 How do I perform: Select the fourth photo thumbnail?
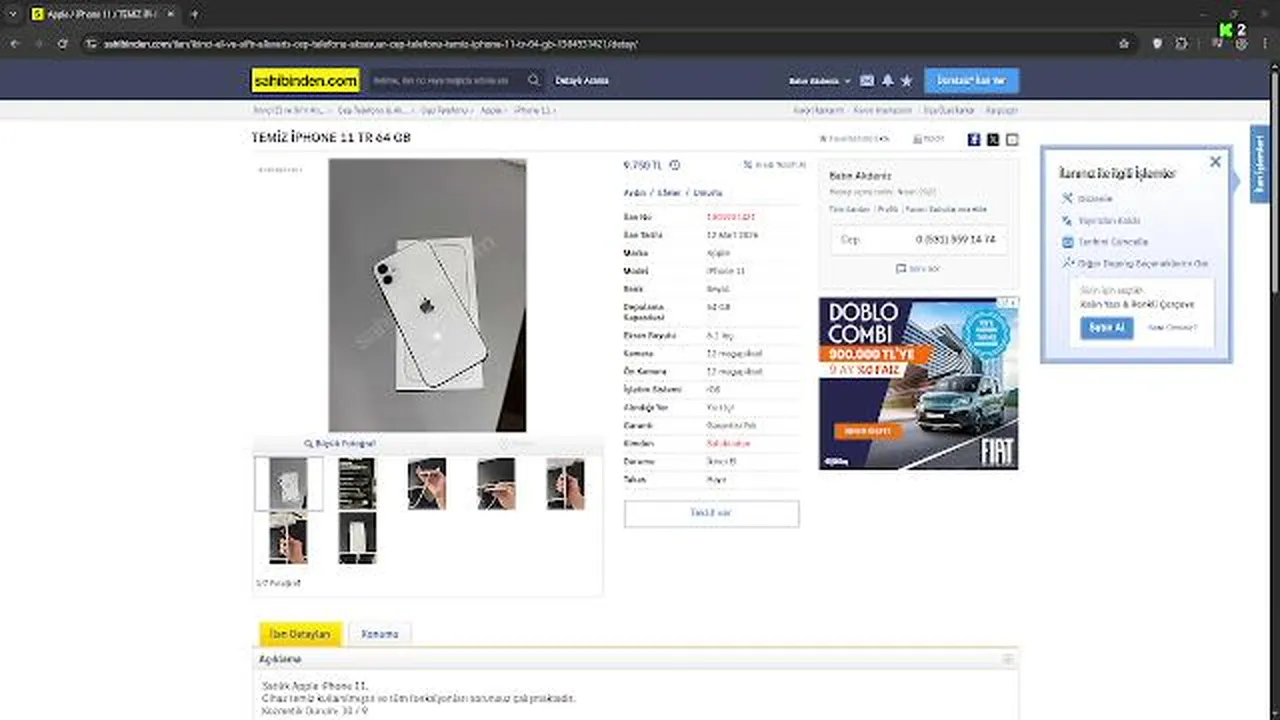(496, 483)
